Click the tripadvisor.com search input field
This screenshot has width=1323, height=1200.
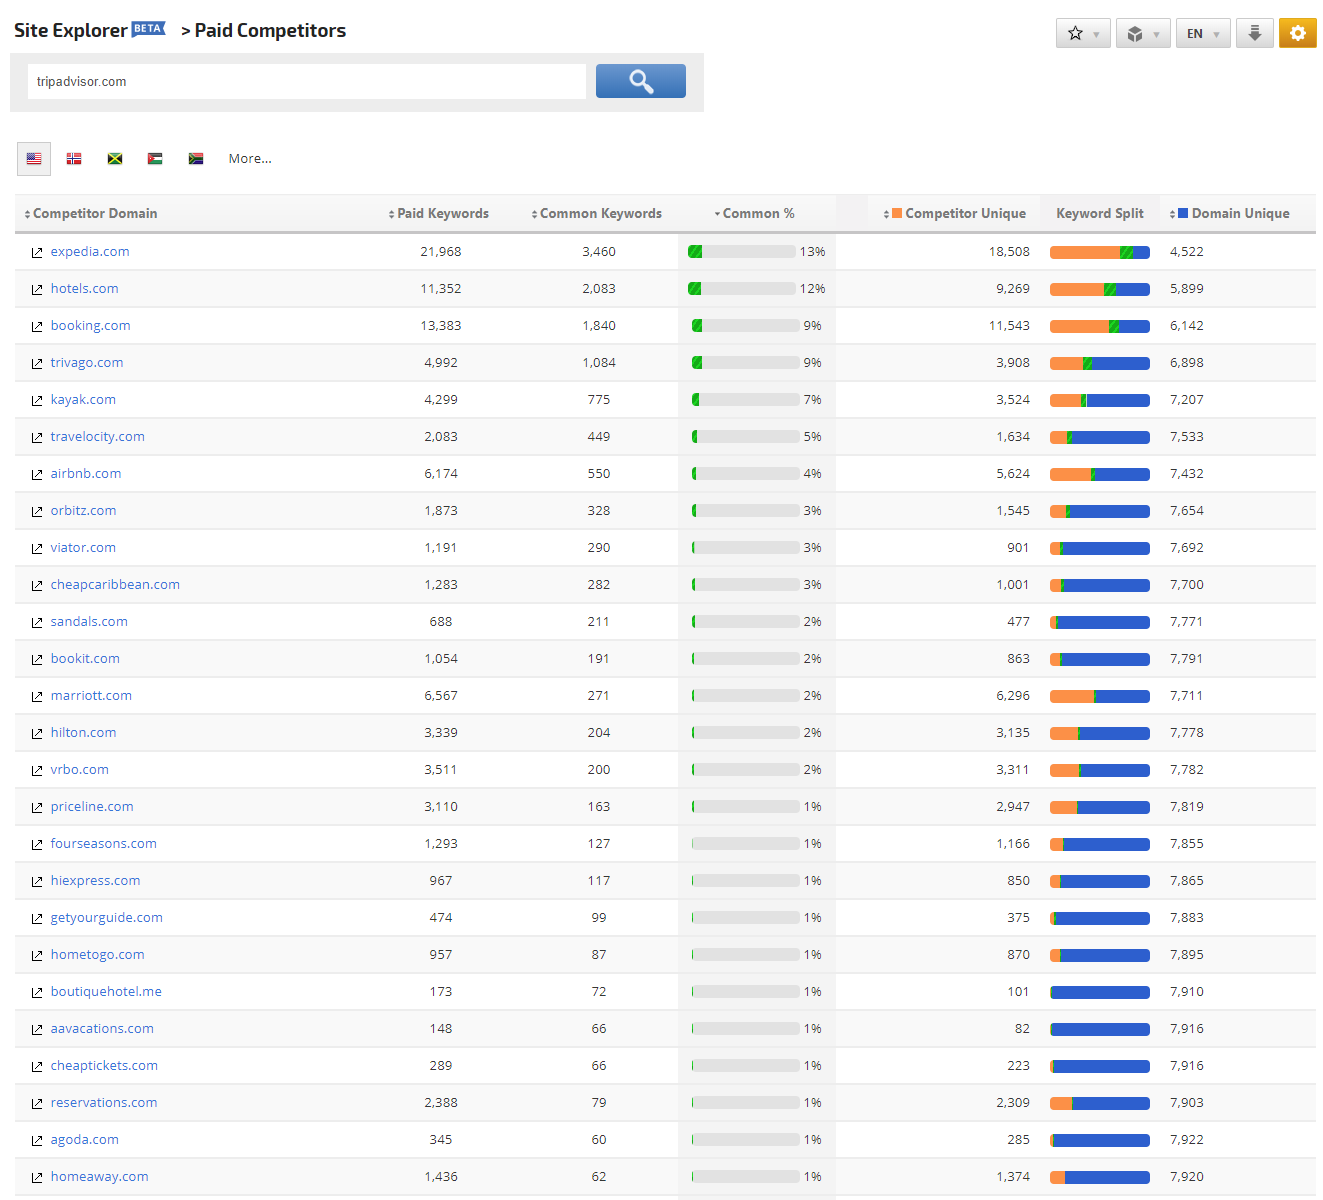click(306, 82)
